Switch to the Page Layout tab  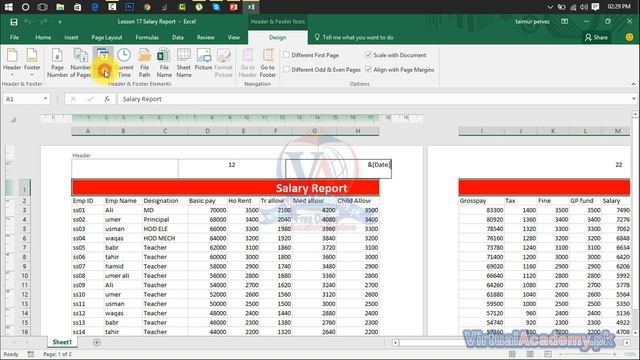point(107,37)
